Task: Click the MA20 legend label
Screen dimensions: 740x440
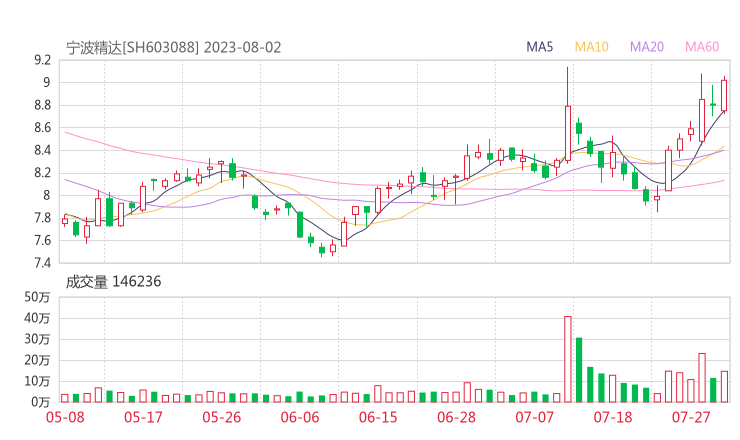Action: click(x=647, y=47)
